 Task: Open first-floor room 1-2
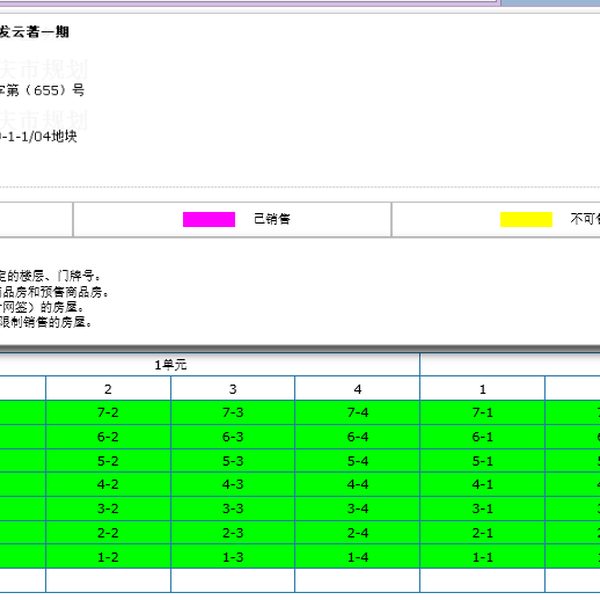pos(108,557)
